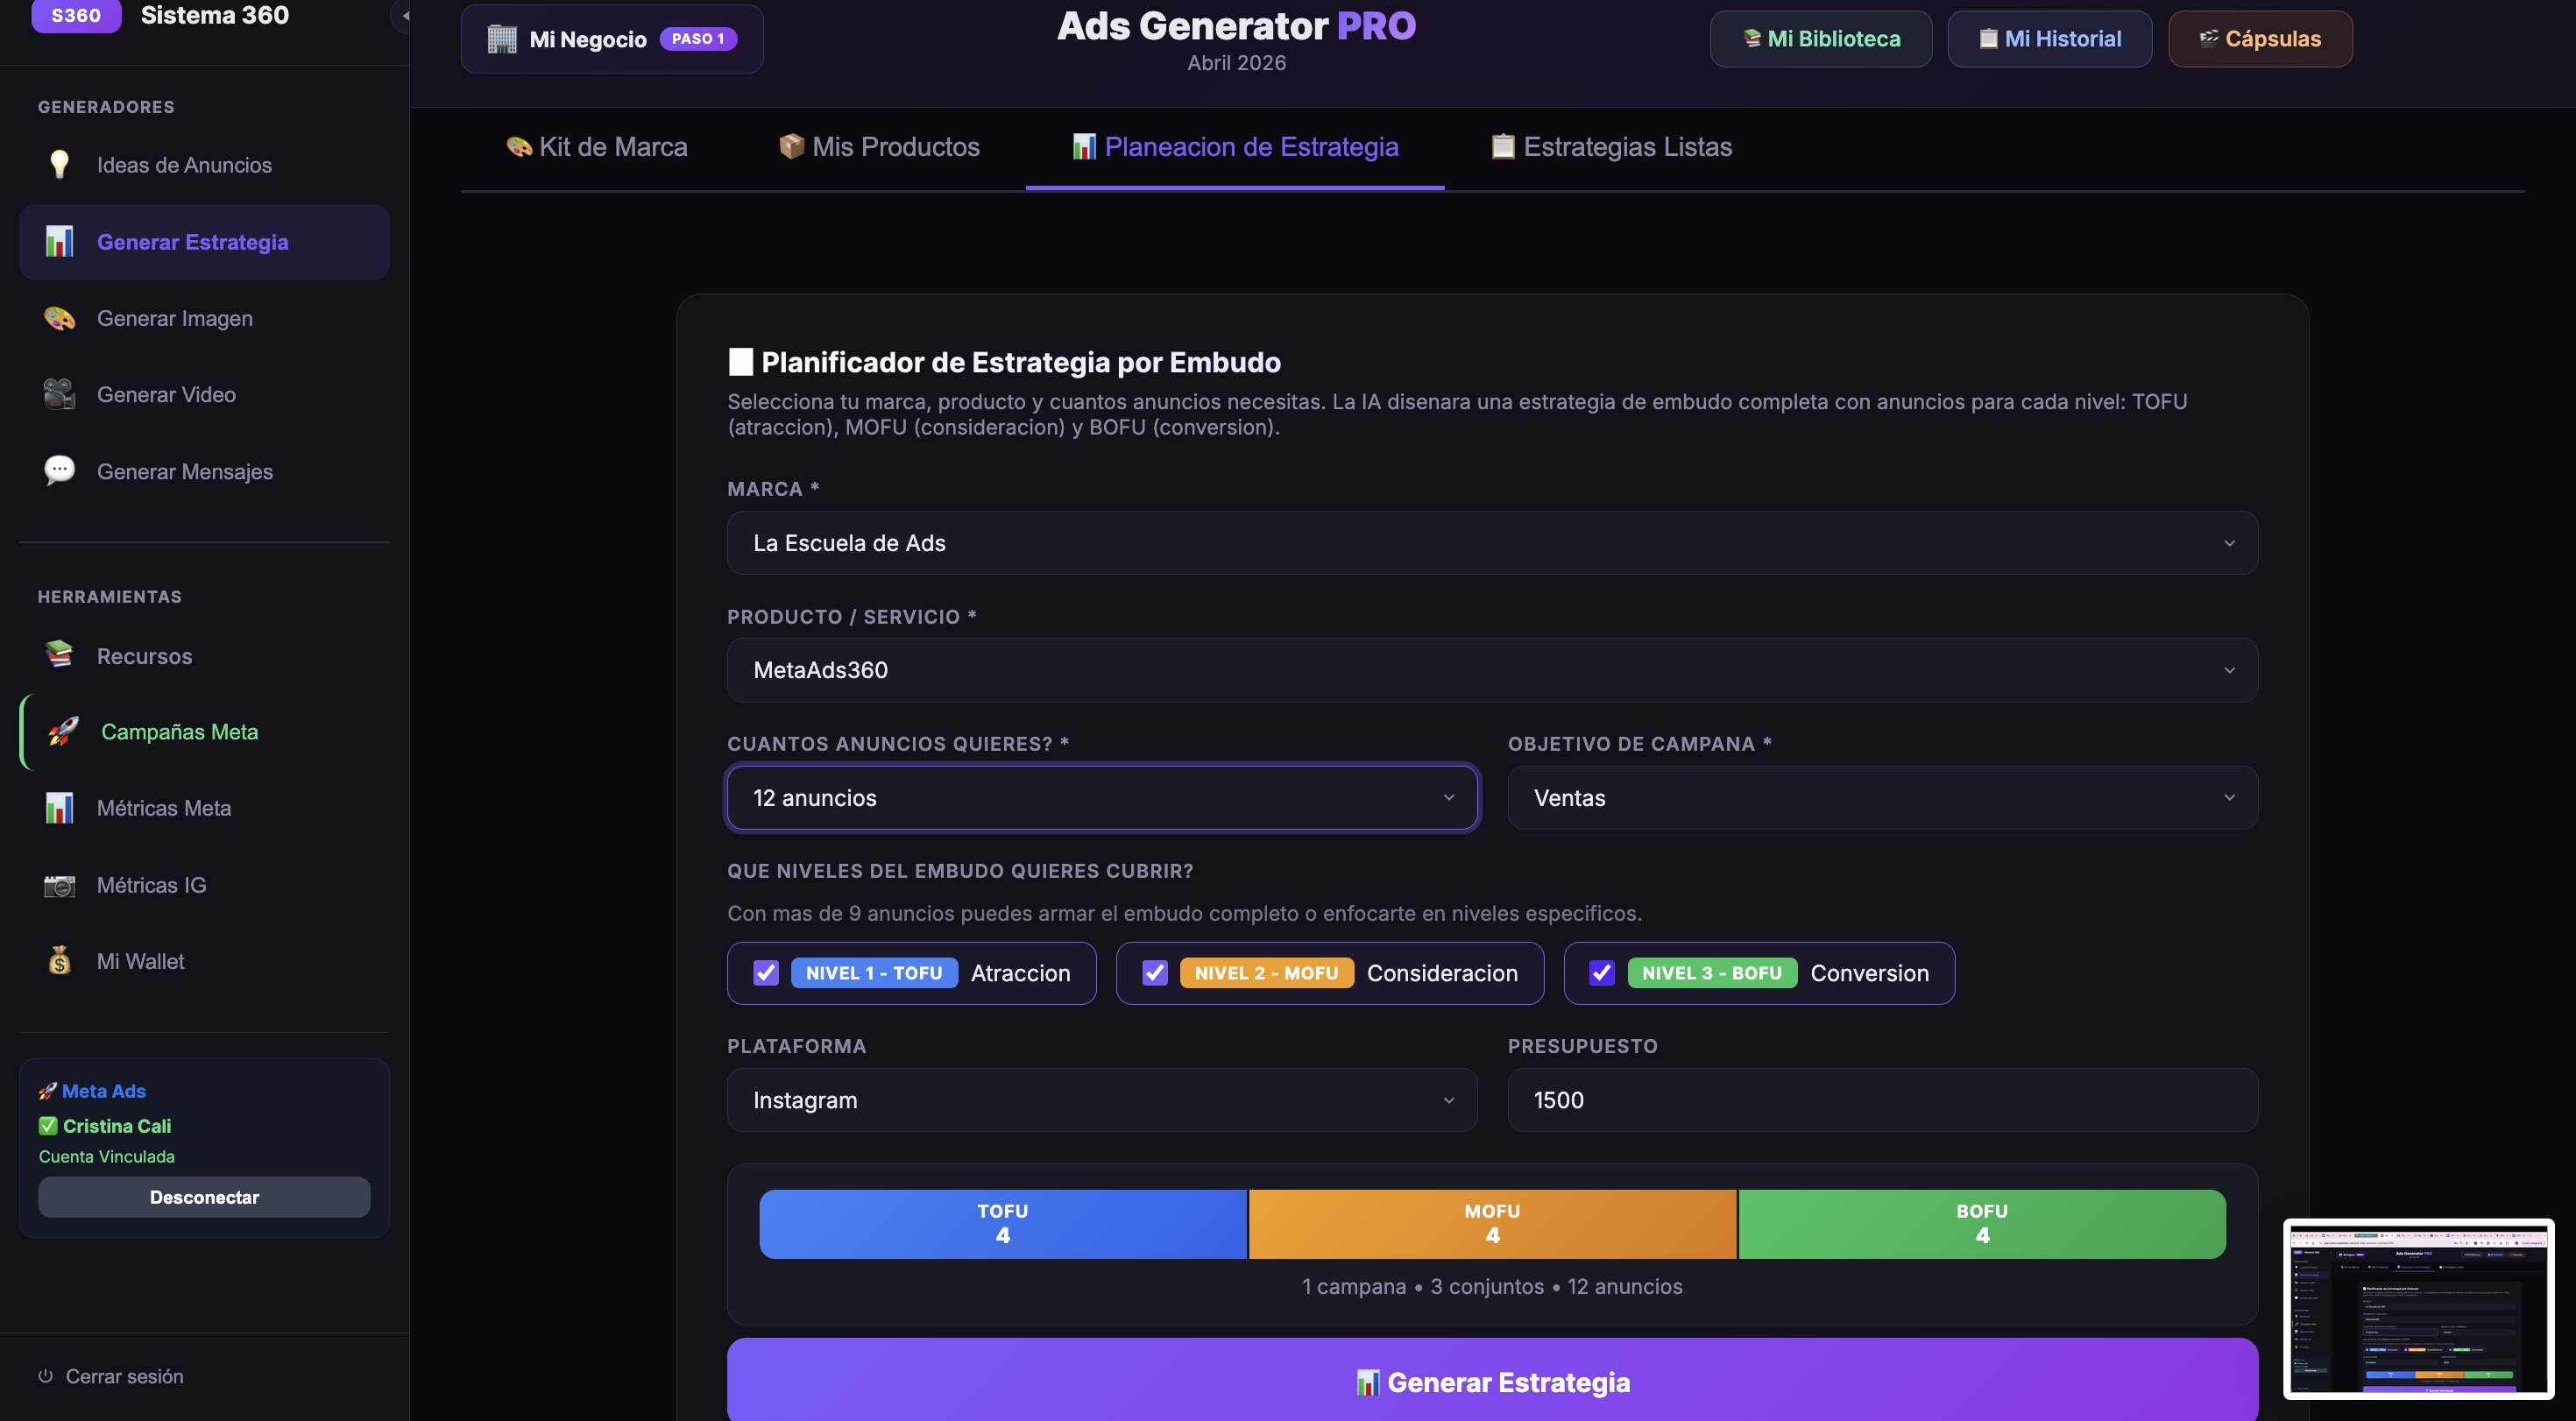Open Mi Wallet in the sidebar
Viewport: 2576px width, 1421px height.
(x=204, y=961)
